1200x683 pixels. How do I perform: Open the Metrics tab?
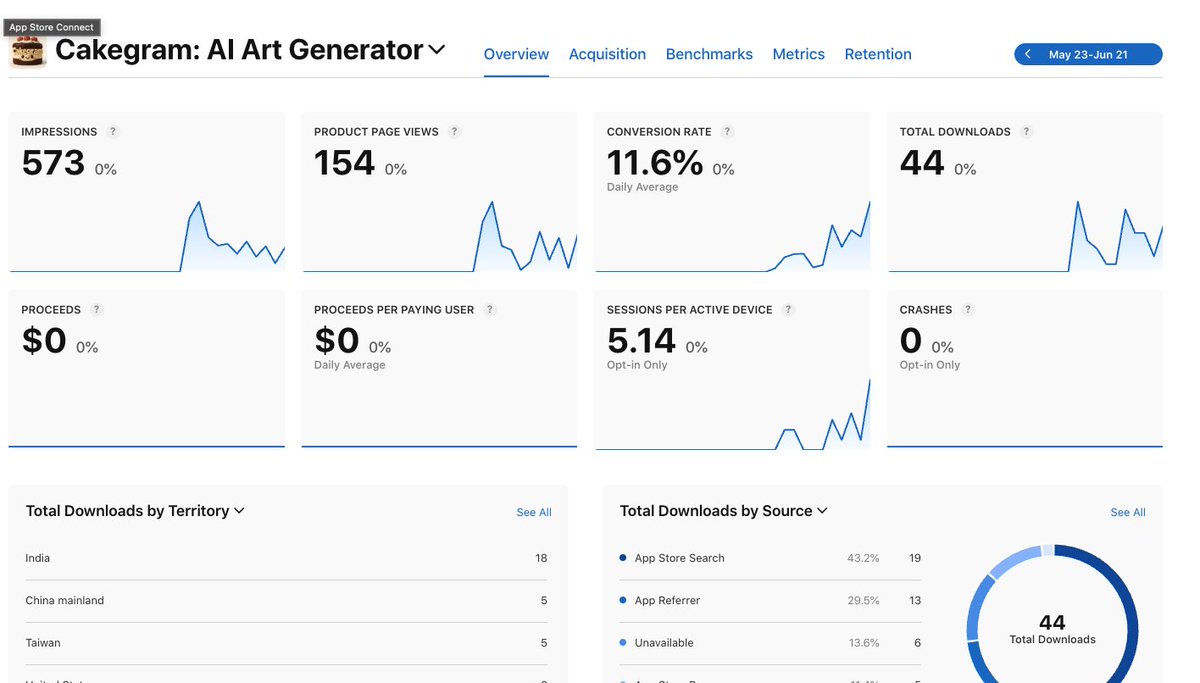tap(799, 54)
